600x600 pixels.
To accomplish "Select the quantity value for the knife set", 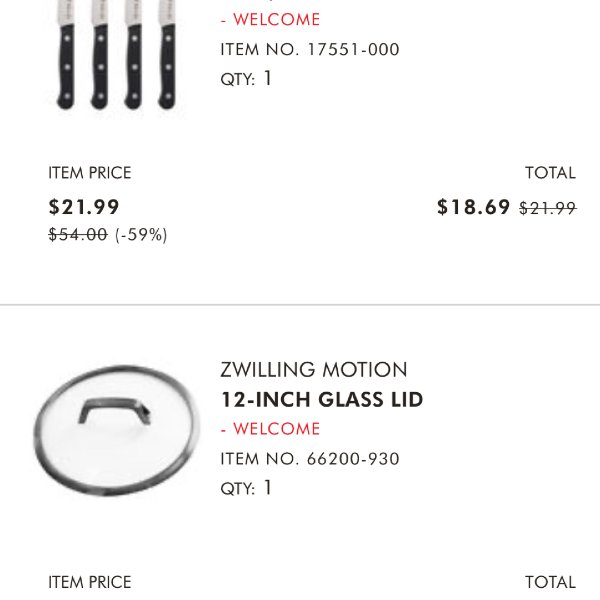I will [x=267, y=78].
